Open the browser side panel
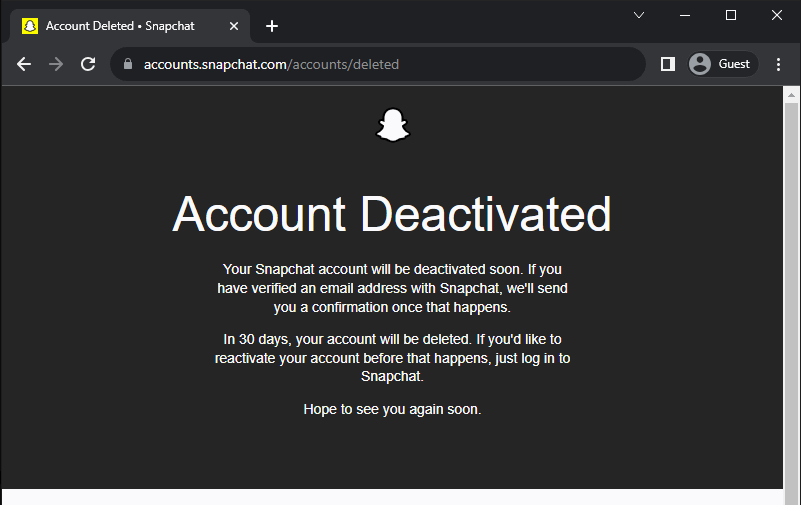This screenshot has width=801, height=505. pos(668,64)
